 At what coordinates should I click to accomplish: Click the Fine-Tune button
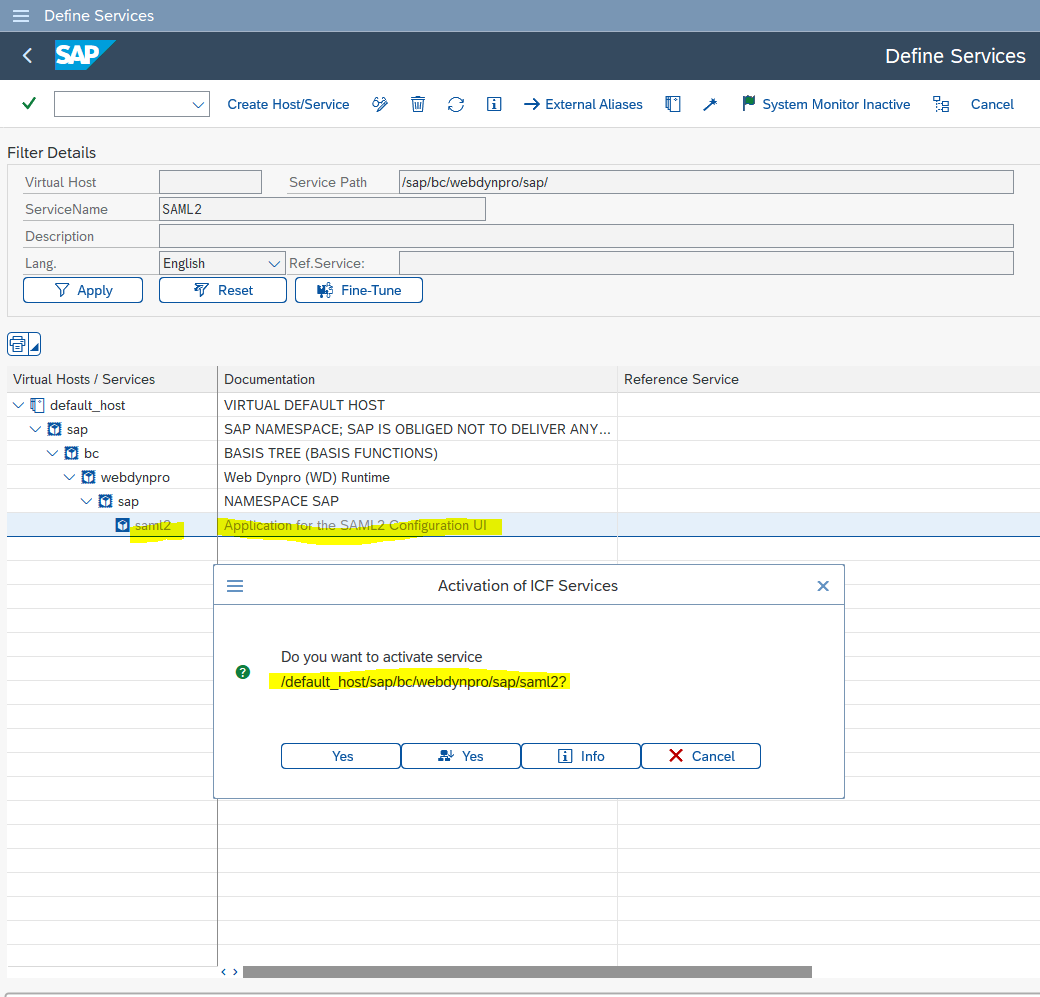359,290
